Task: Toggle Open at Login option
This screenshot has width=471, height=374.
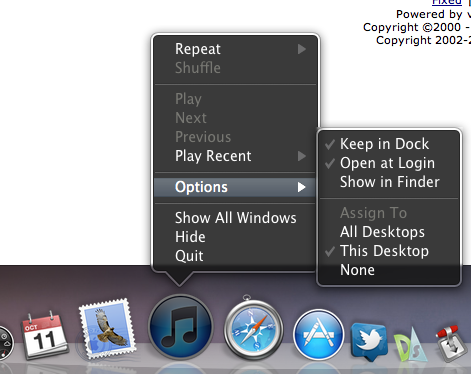Action: tap(389, 163)
